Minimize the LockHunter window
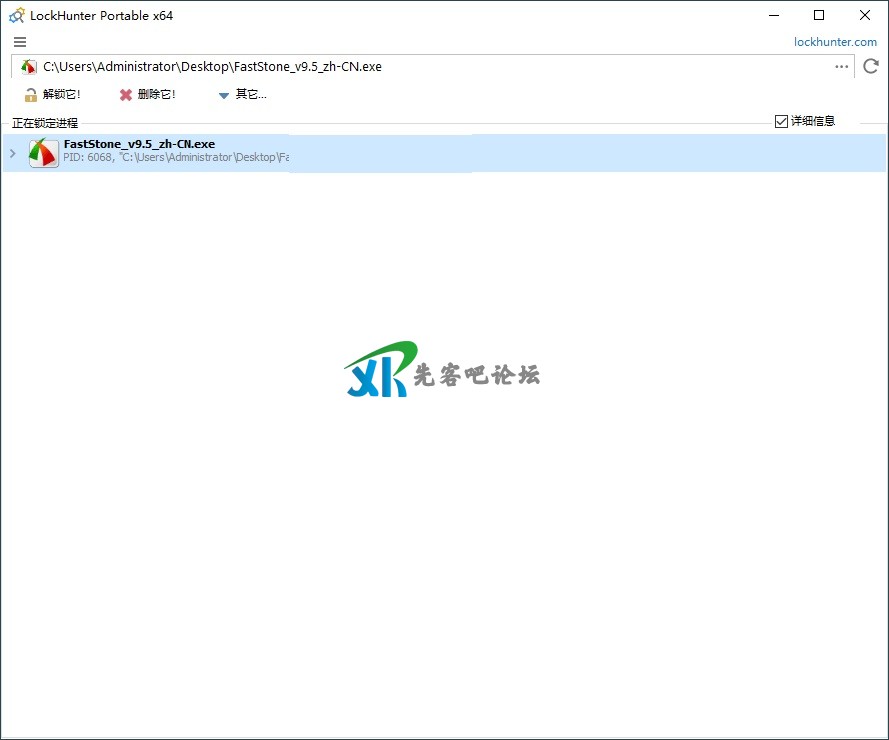The height and width of the screenshot is (740, 889). tap(774, 15)
